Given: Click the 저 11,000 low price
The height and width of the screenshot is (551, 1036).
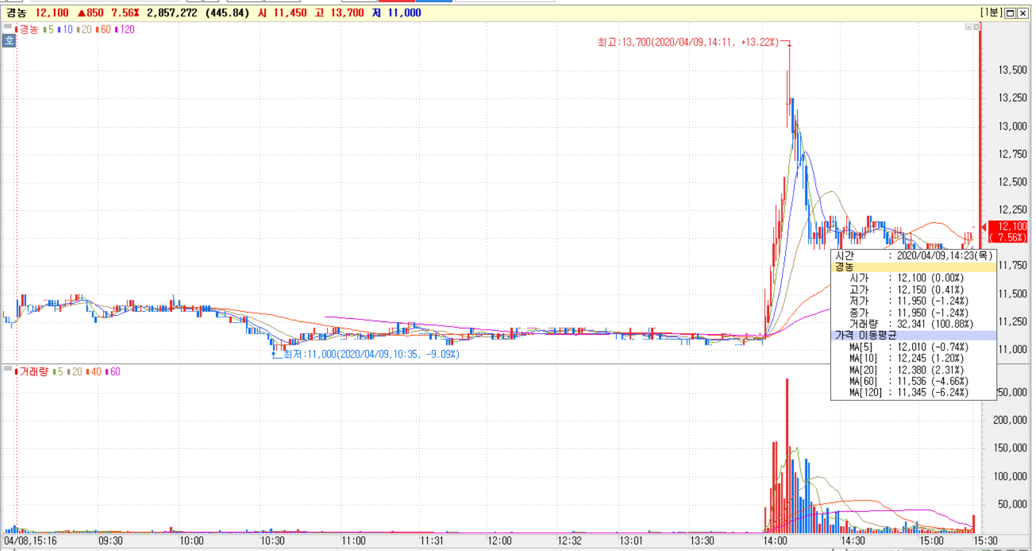Looking at the screenshot, I should (x=396, y=13).
